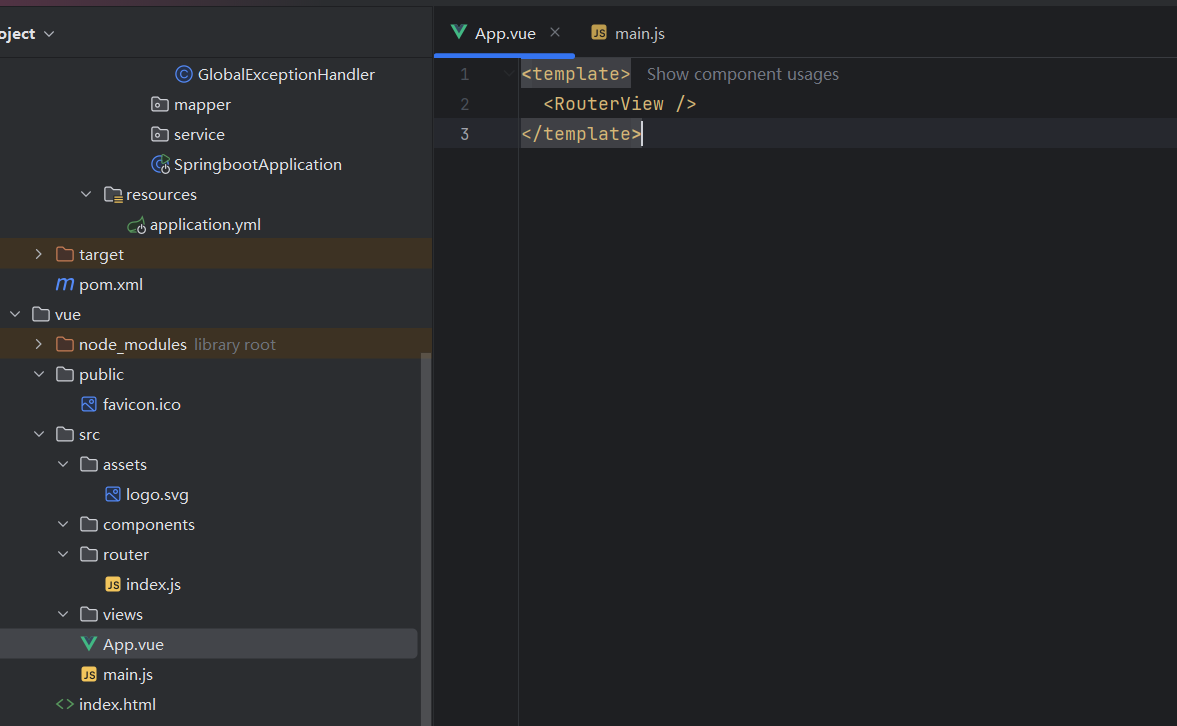Image resolution: width=1177 pixels, height=726 pixels.
Task: Click the Spring leaf icon on application.yml
Action: [x=136, y=224]
